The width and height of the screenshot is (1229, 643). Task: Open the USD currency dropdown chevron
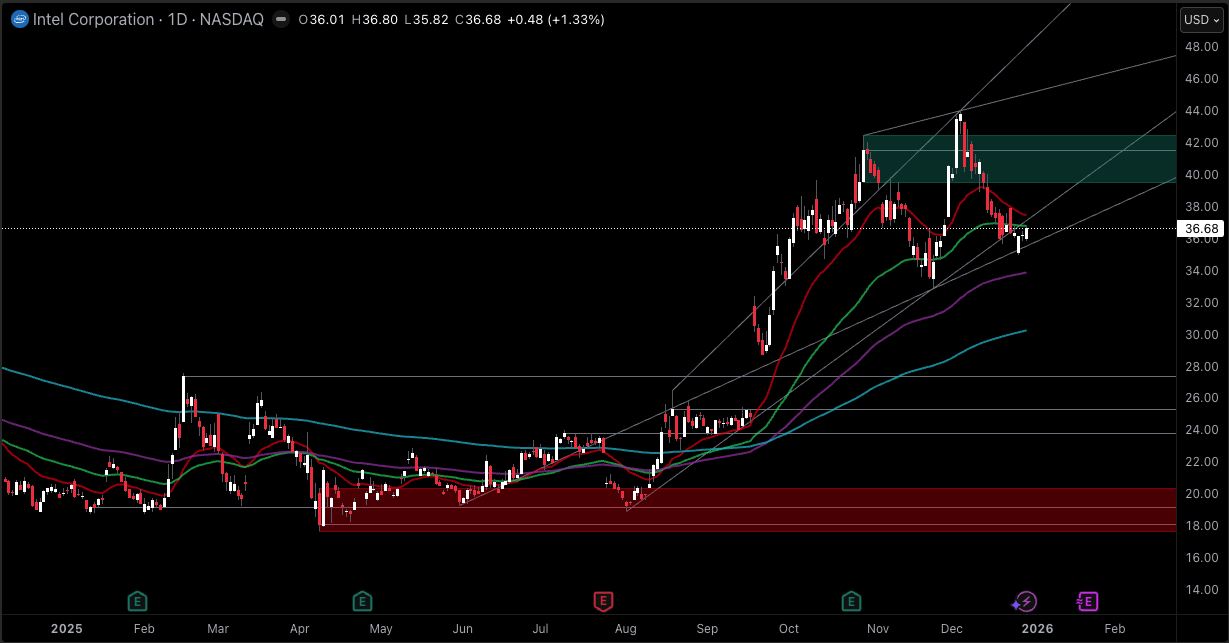coord(1215,19)
